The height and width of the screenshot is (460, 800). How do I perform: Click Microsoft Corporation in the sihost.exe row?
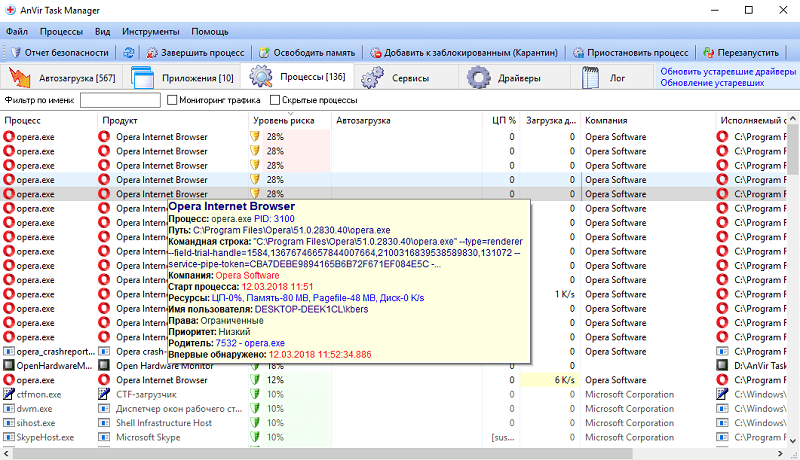coord(629,423)
